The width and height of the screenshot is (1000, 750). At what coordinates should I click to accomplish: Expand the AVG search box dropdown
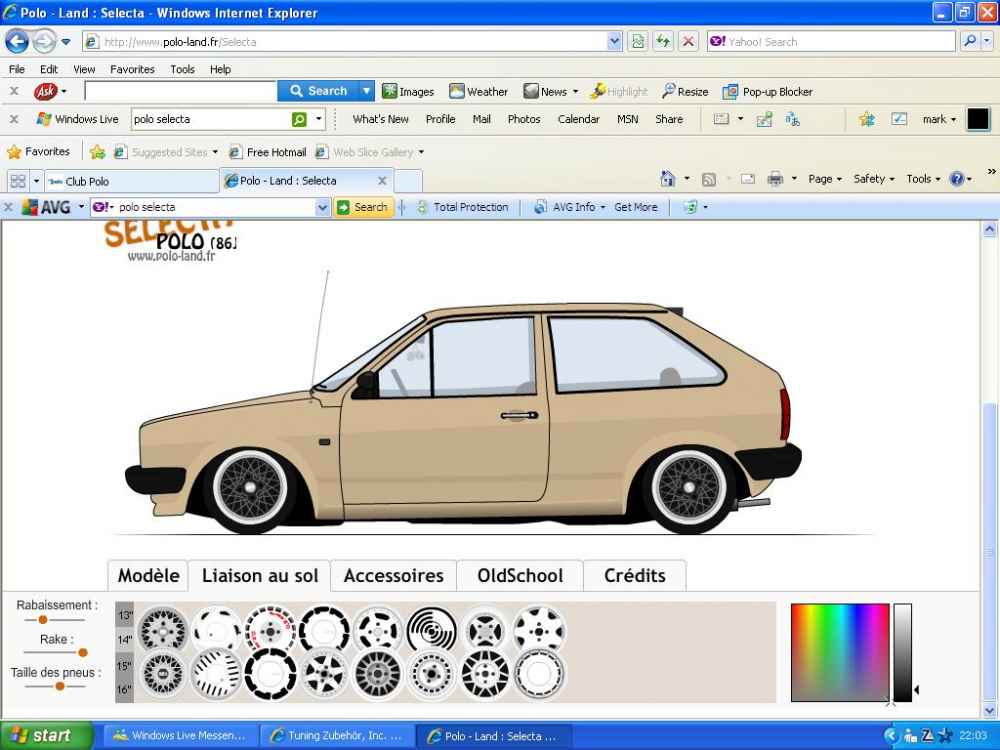point(323,207)
